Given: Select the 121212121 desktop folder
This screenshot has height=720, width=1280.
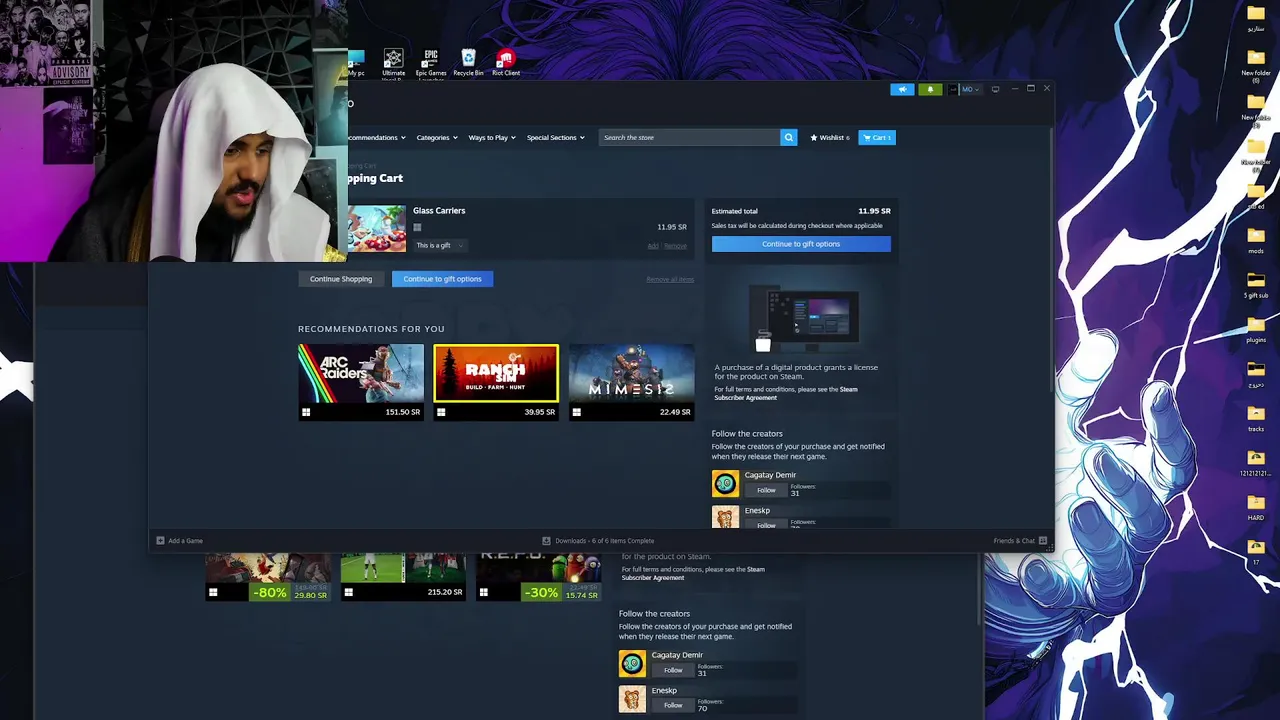Looking at the screenshot, I should (1256, 463).
